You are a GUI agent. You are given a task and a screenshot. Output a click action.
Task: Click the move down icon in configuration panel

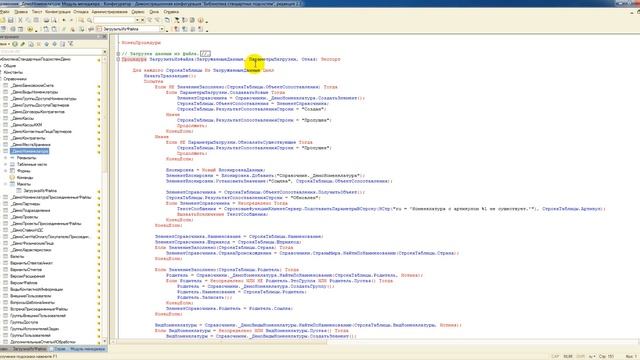[54, 44]
